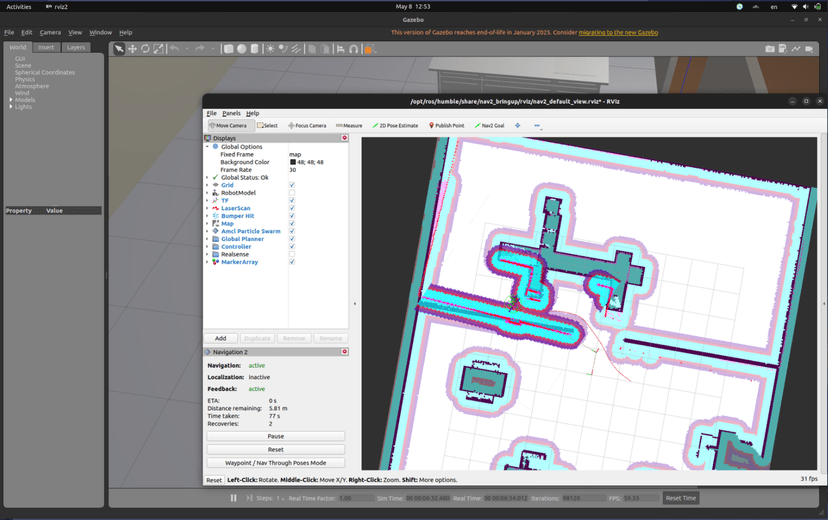Click the Gazebo snap magnet icon
828x520 pixels.
pos(354,49)
